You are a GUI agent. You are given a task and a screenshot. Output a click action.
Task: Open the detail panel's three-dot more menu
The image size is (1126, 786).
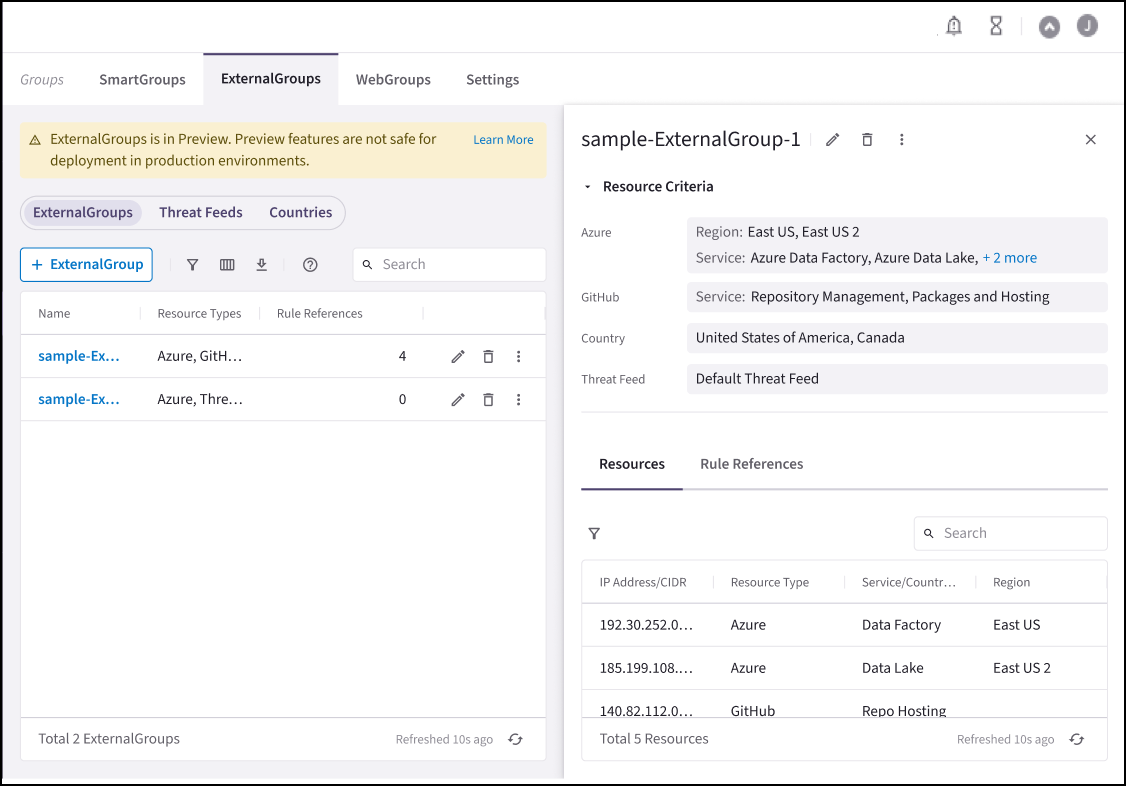(x=901, y=140)
